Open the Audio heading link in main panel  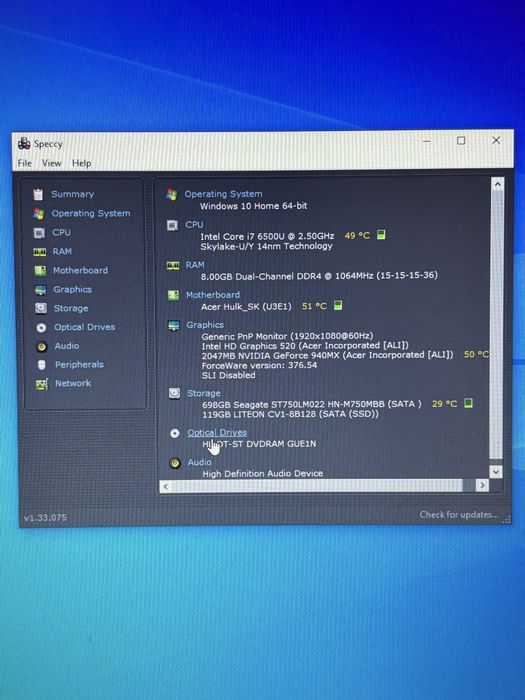click(200, 462)
